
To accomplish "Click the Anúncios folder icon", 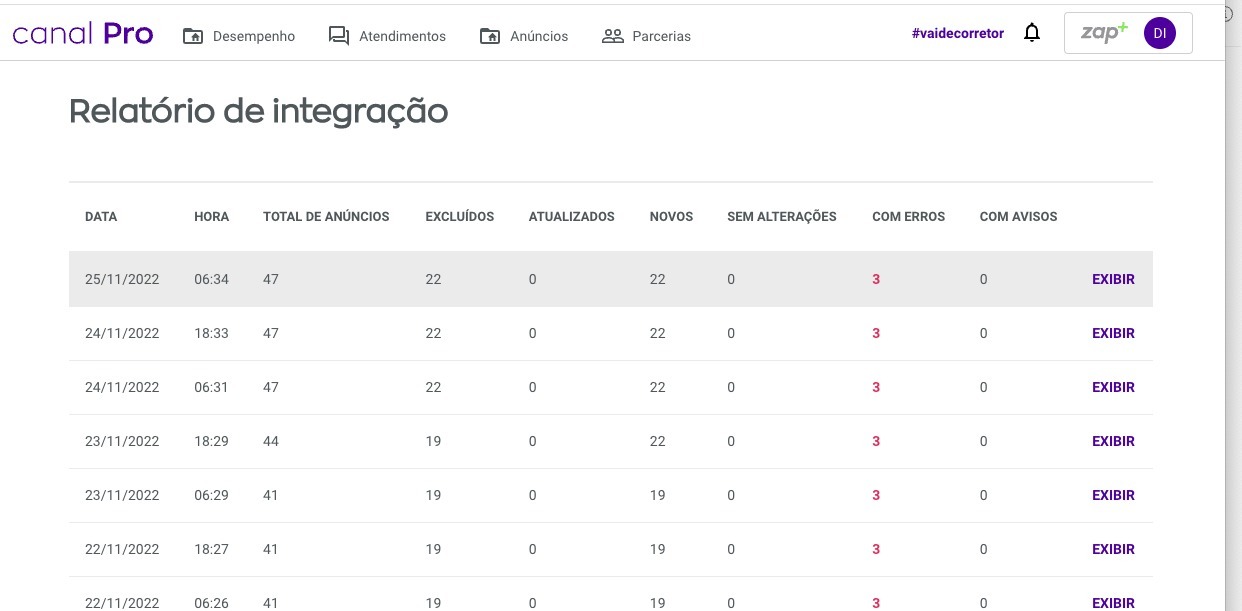I will pyautogui.click(x=490, y=36).
